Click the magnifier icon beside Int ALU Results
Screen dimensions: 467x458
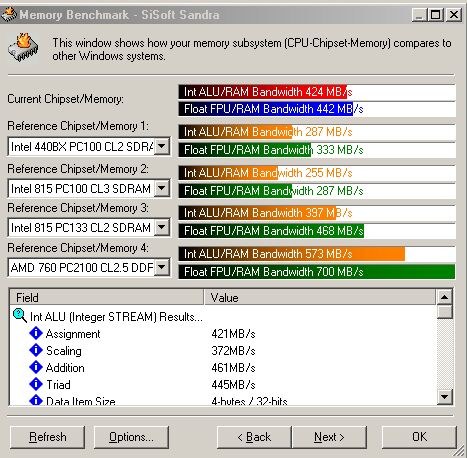coord(20,315)
